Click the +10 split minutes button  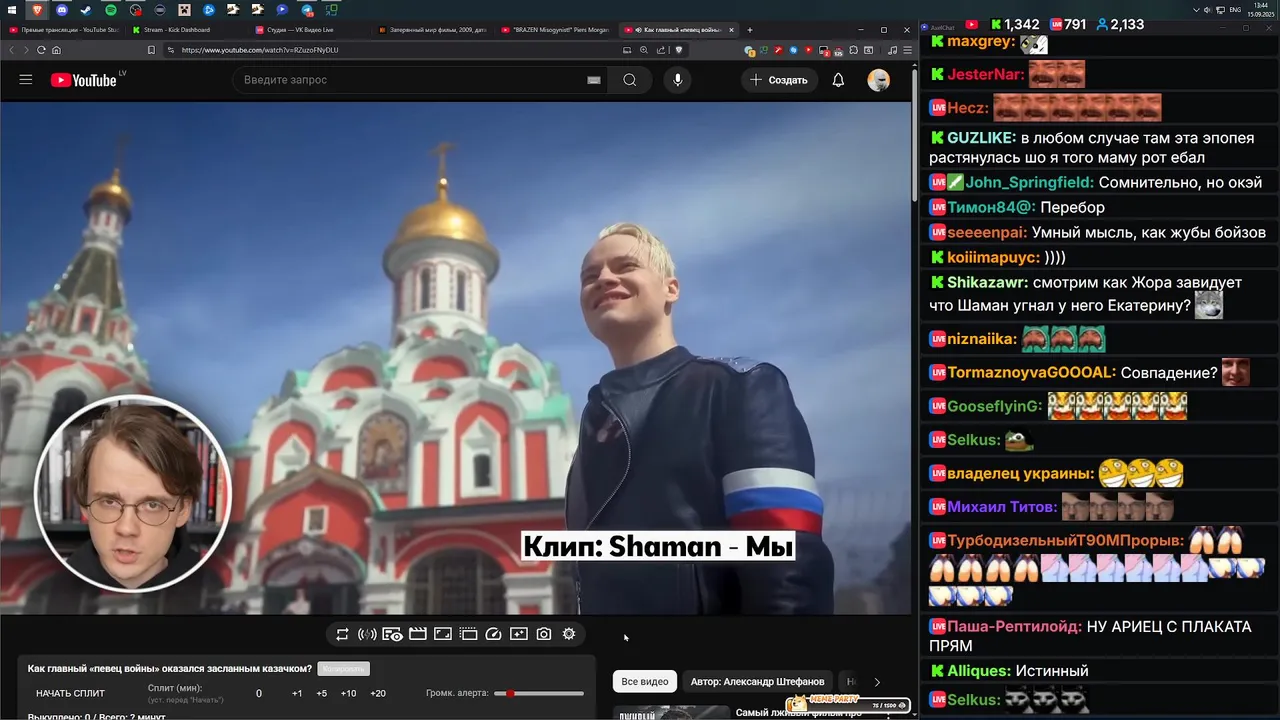(348, 693)
